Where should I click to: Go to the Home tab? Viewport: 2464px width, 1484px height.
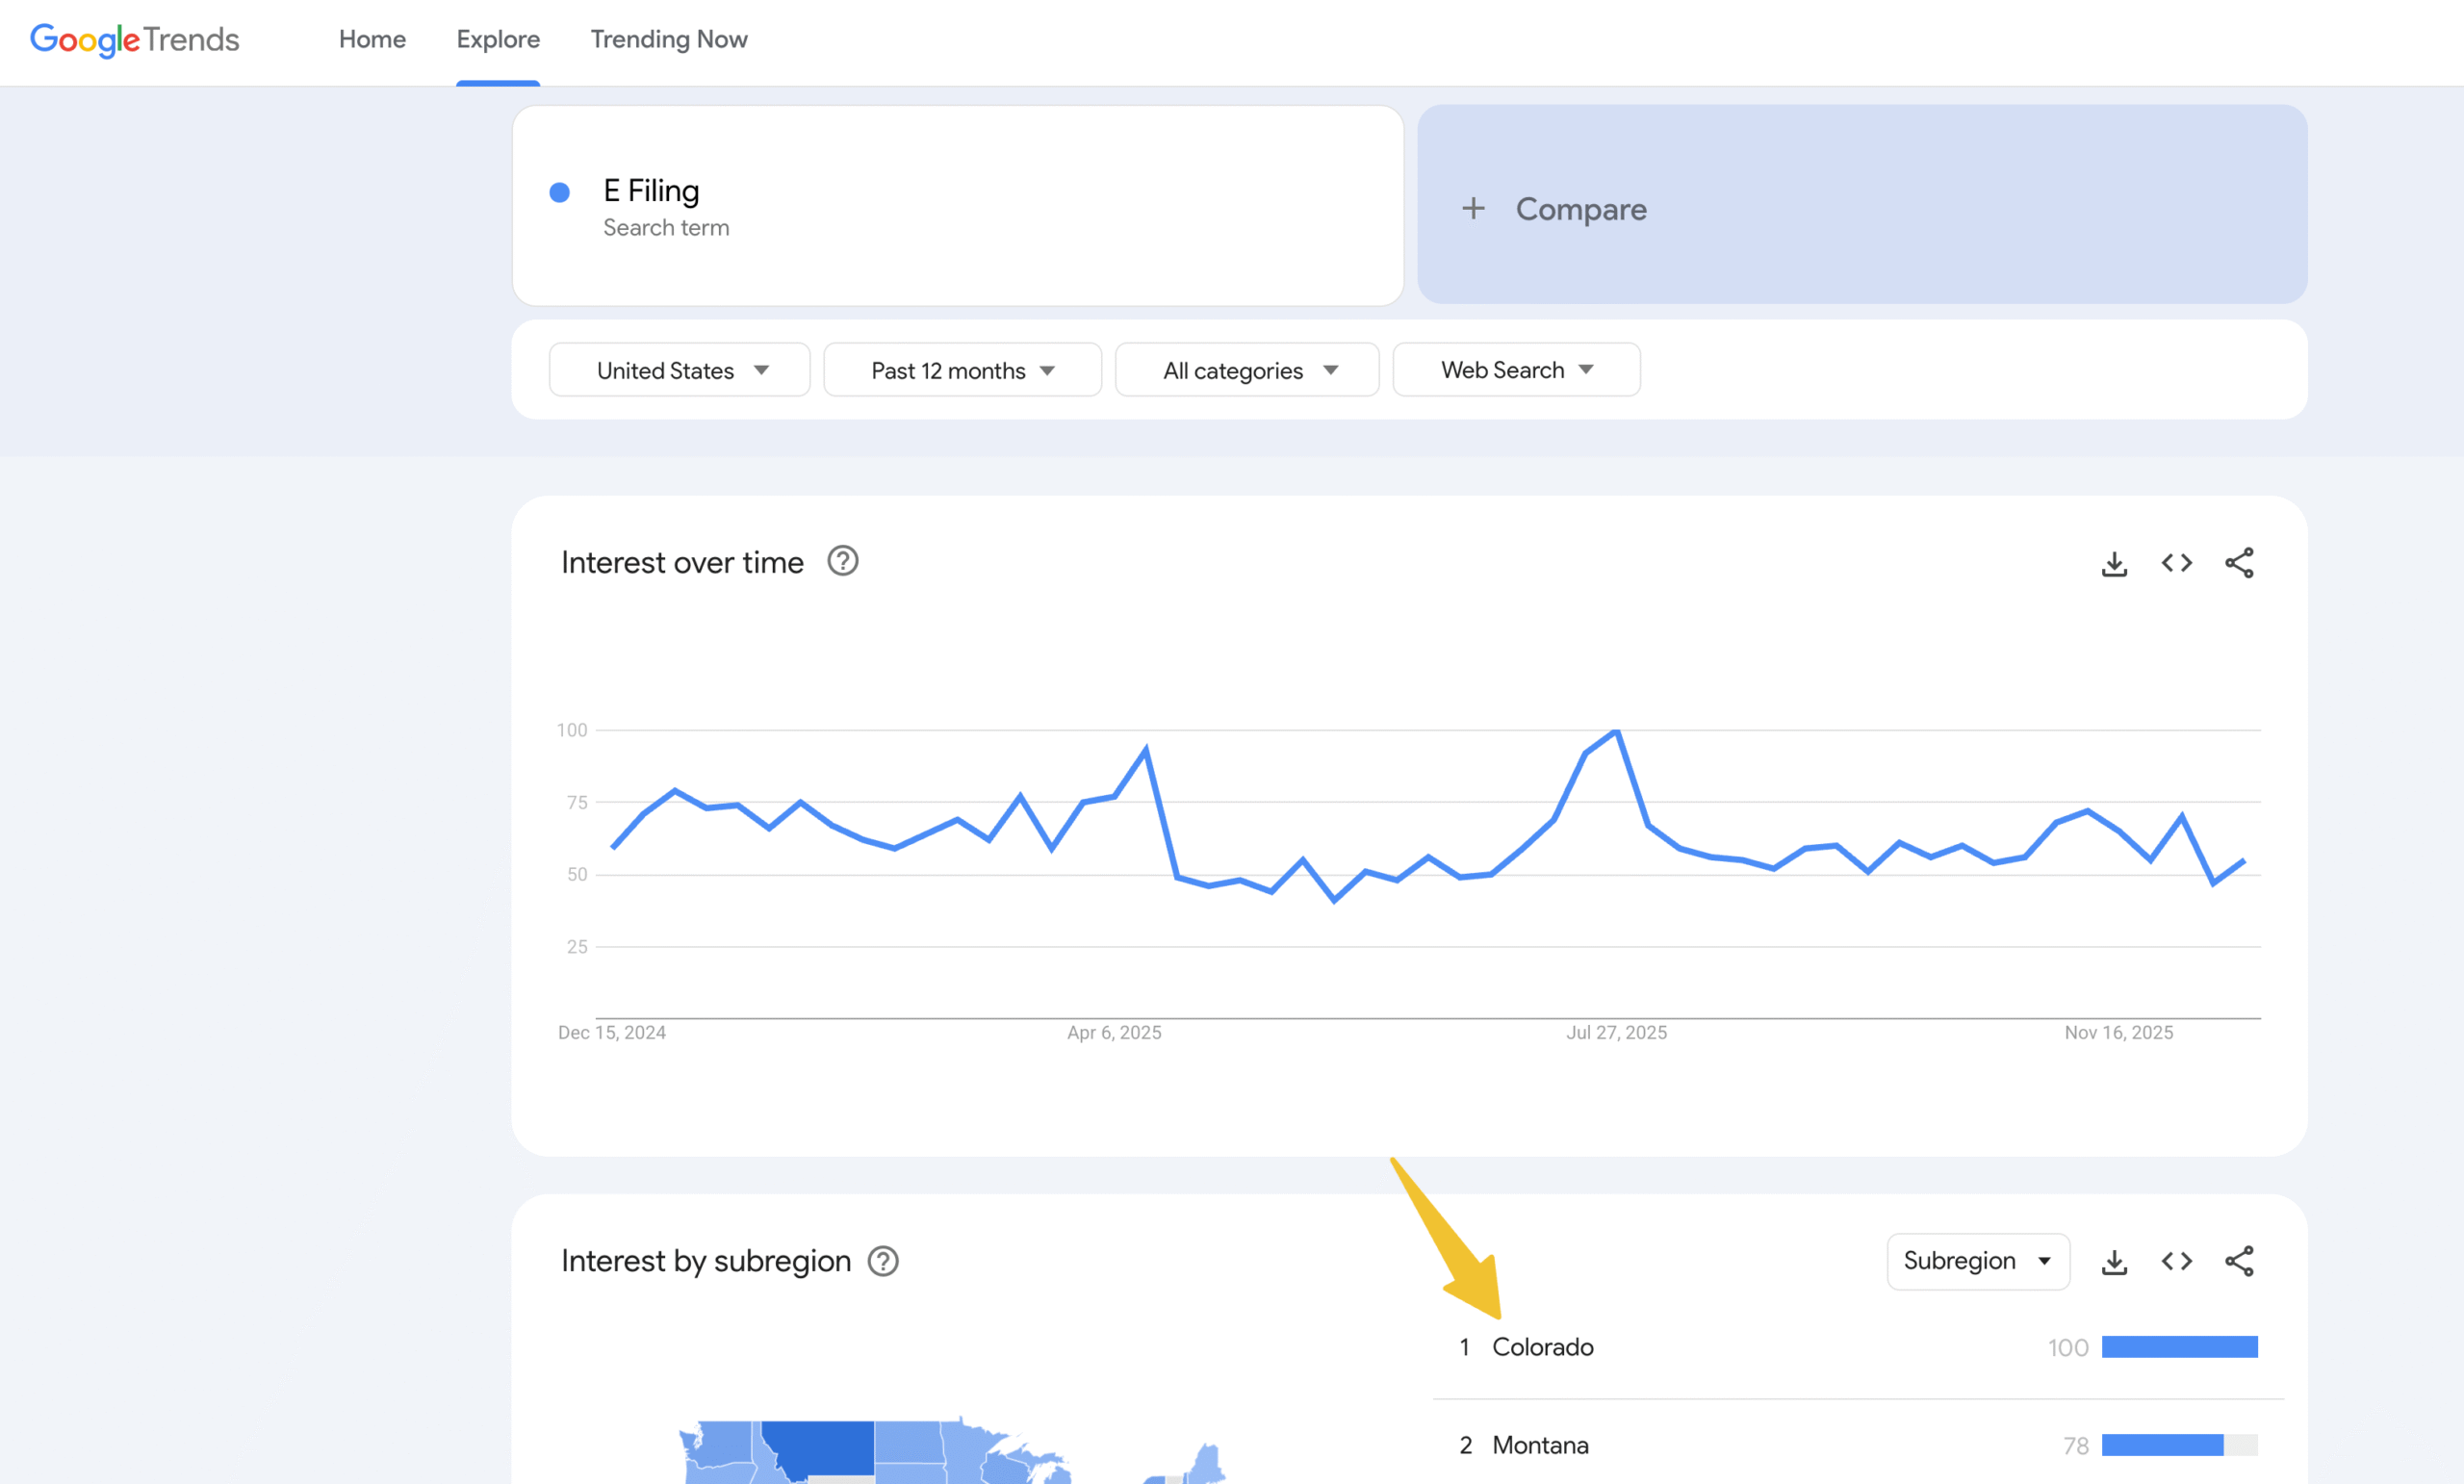coord(372,39)
